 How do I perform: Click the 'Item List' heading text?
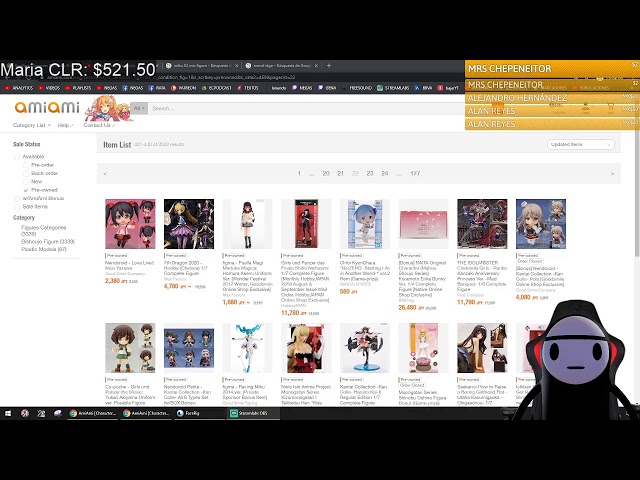click(117, 144)
